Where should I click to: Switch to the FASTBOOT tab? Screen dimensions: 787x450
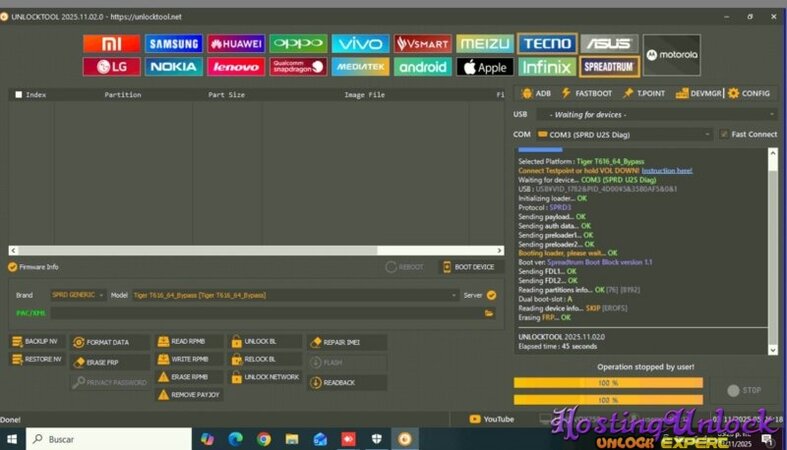point(587,93)
